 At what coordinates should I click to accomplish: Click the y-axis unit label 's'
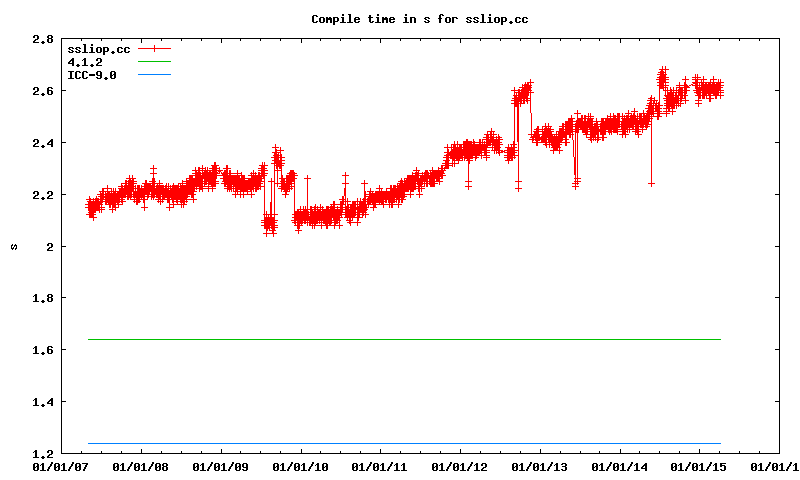13,246
